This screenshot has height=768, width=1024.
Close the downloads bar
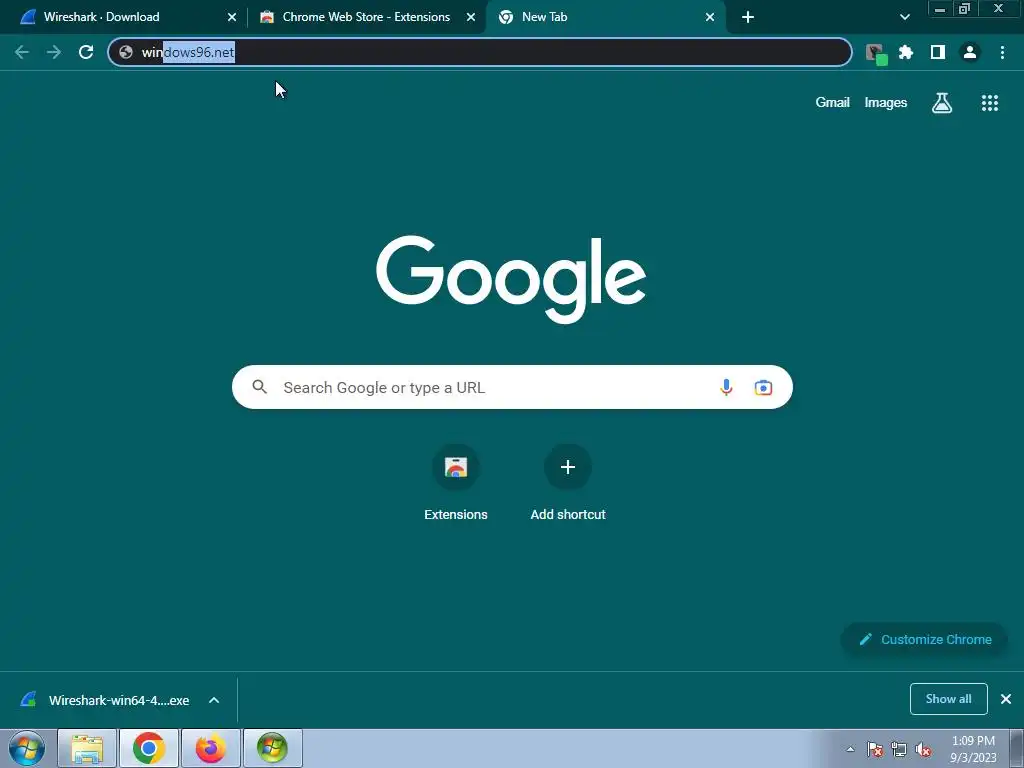[x=1006, y=699]
